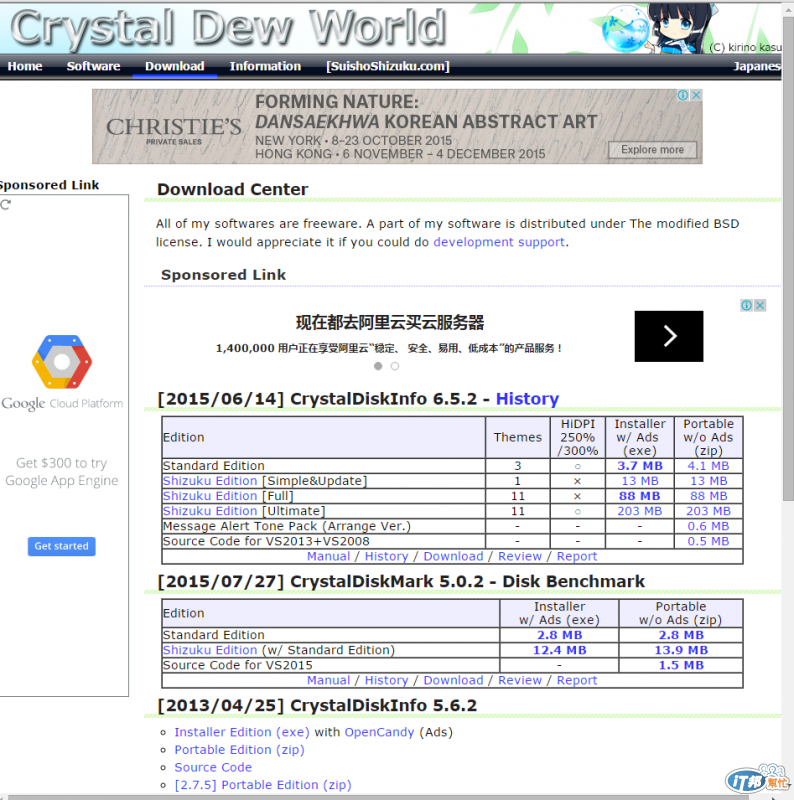
Task: Click Get $300 to try Google App Engine text
Action: 62,472
